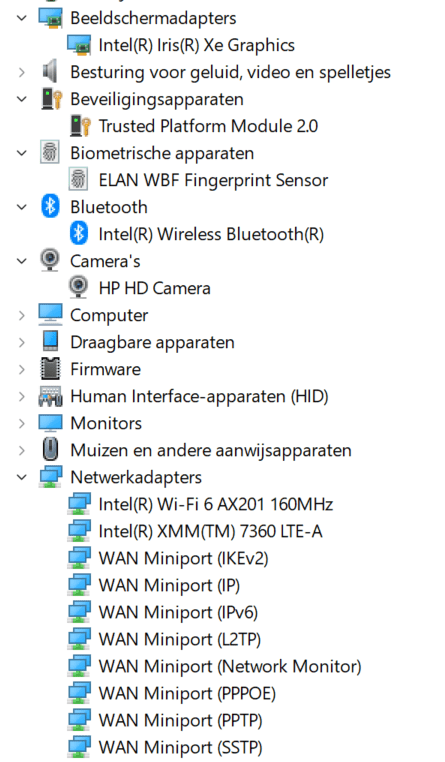445x762 pixels.
Task: Select WAN Miniport (SSTP) entry
Action: [x=180, y=747]
